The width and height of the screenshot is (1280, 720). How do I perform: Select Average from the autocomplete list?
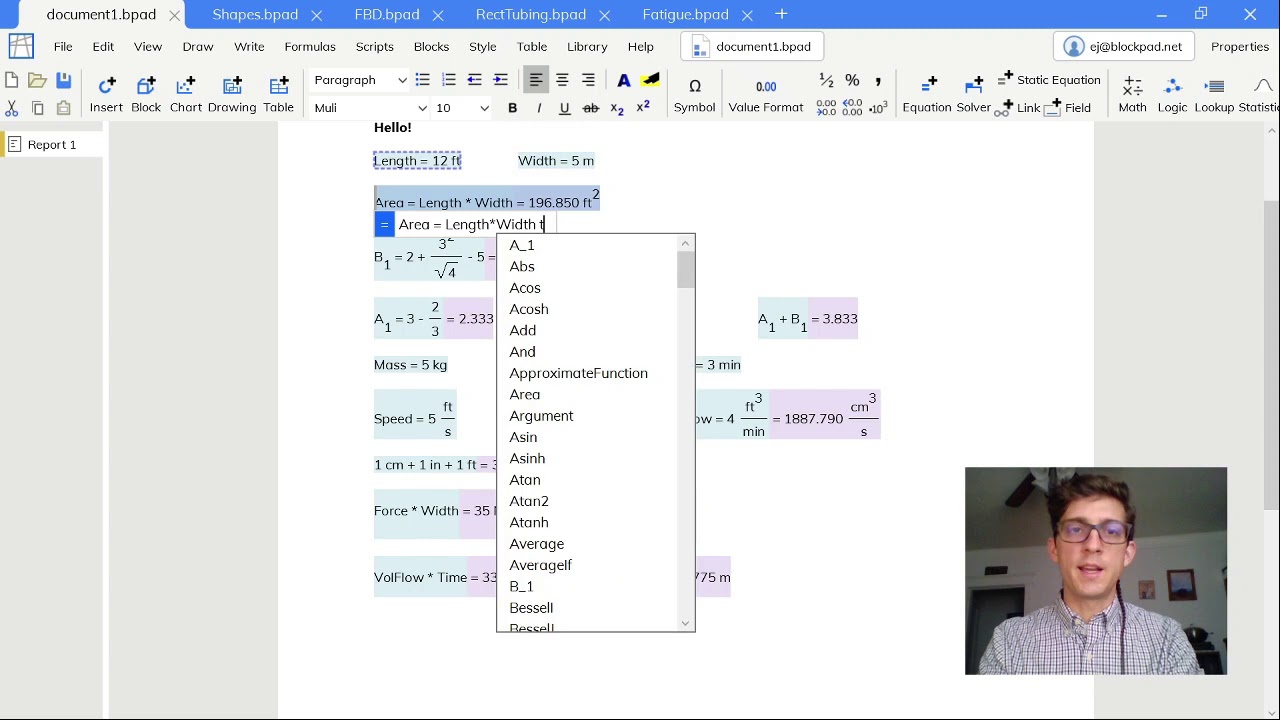pos(536,544)
